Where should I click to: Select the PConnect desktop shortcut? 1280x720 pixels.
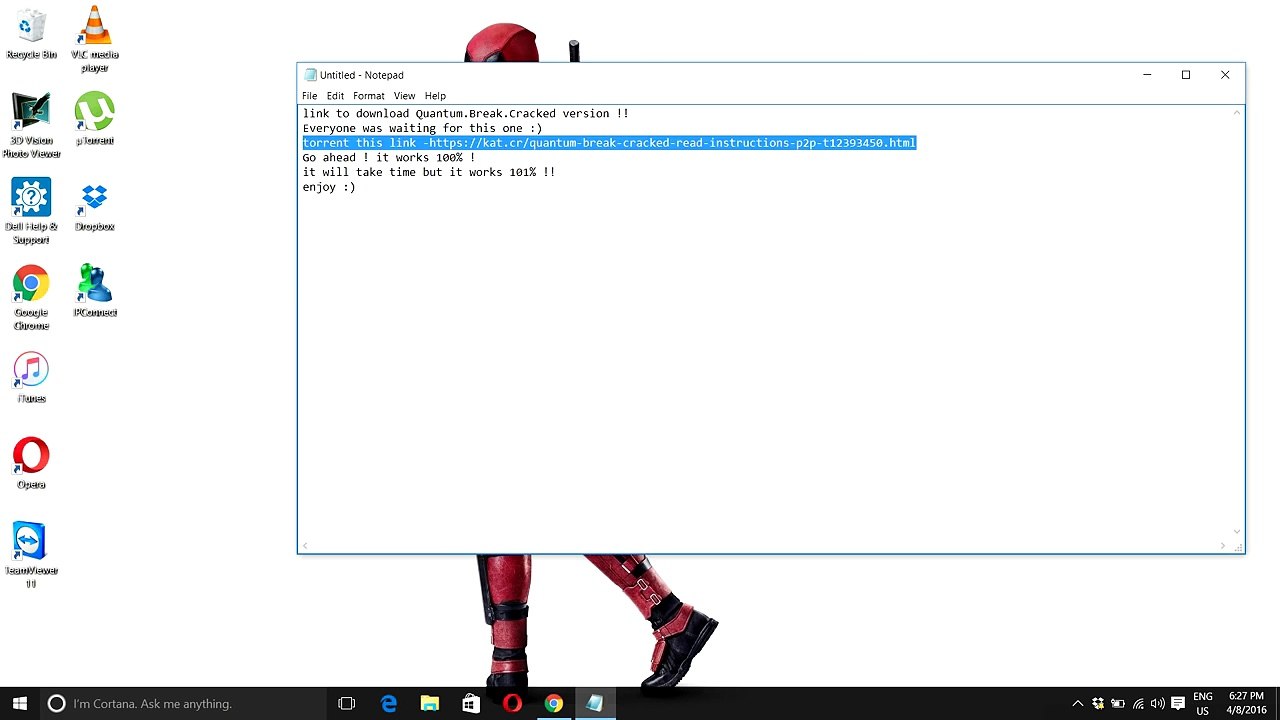[x=95, y=292]
